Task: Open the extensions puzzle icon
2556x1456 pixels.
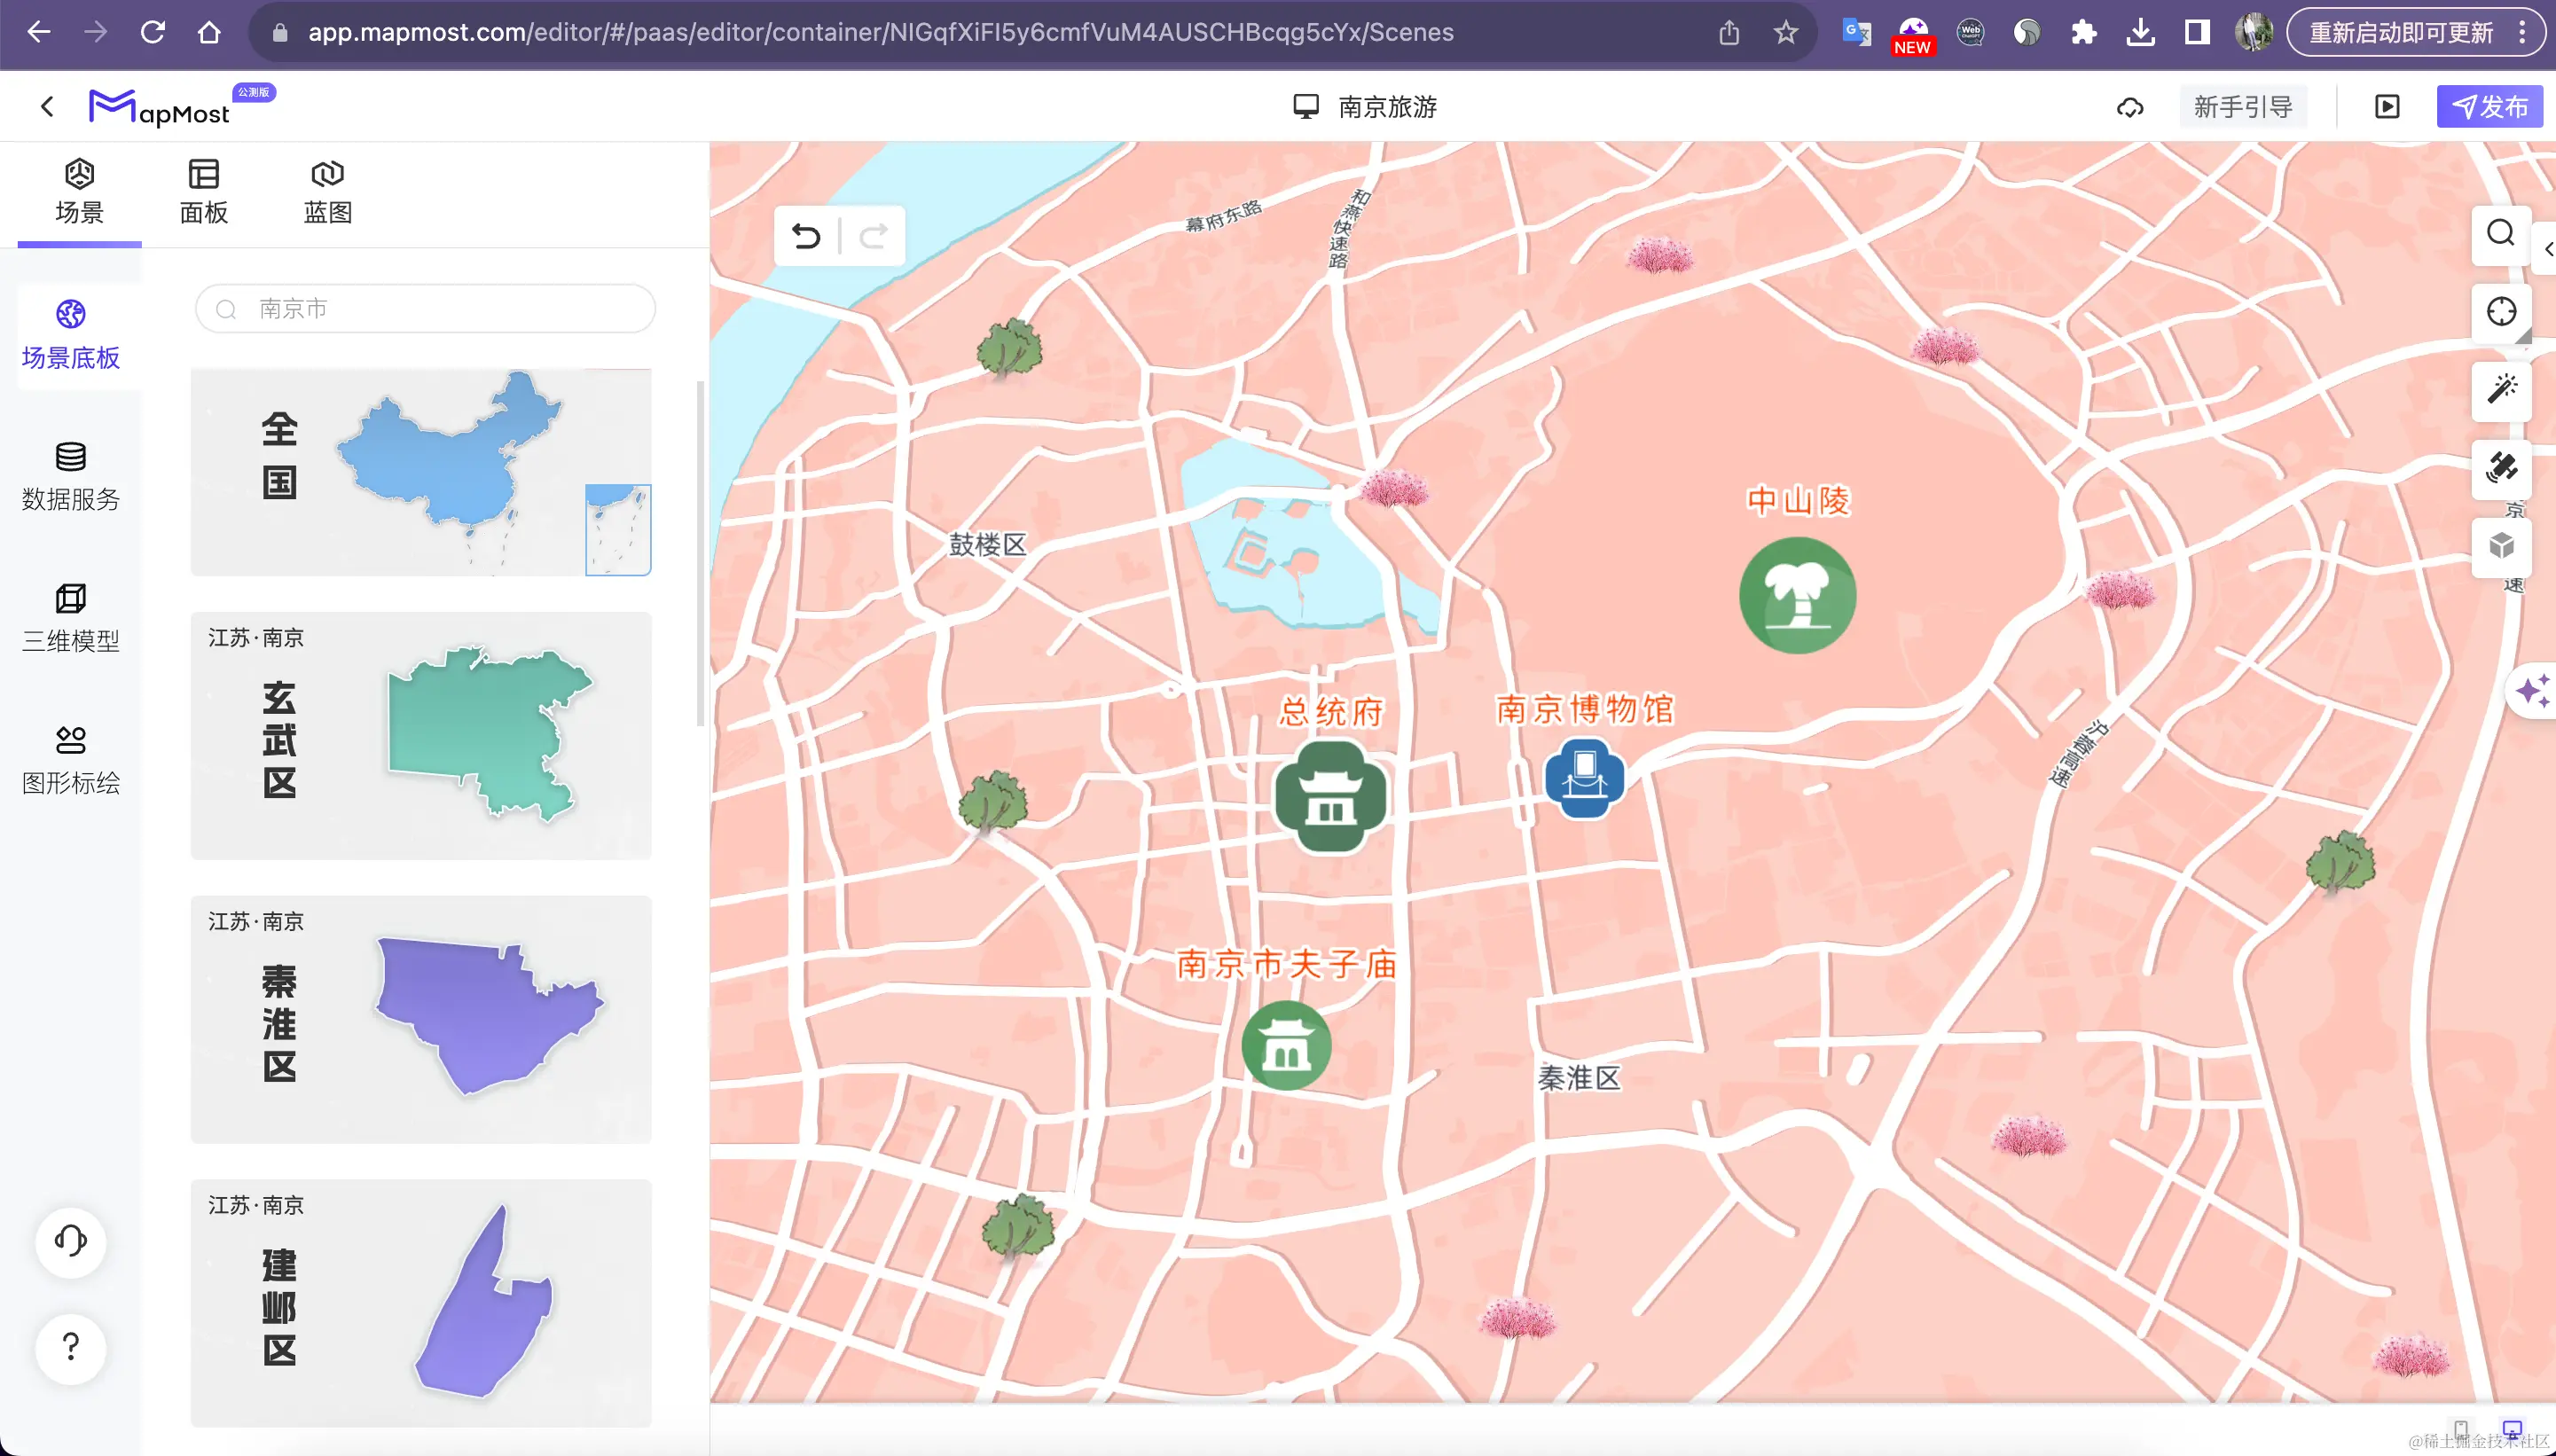Action: (x=2083, y=33)
